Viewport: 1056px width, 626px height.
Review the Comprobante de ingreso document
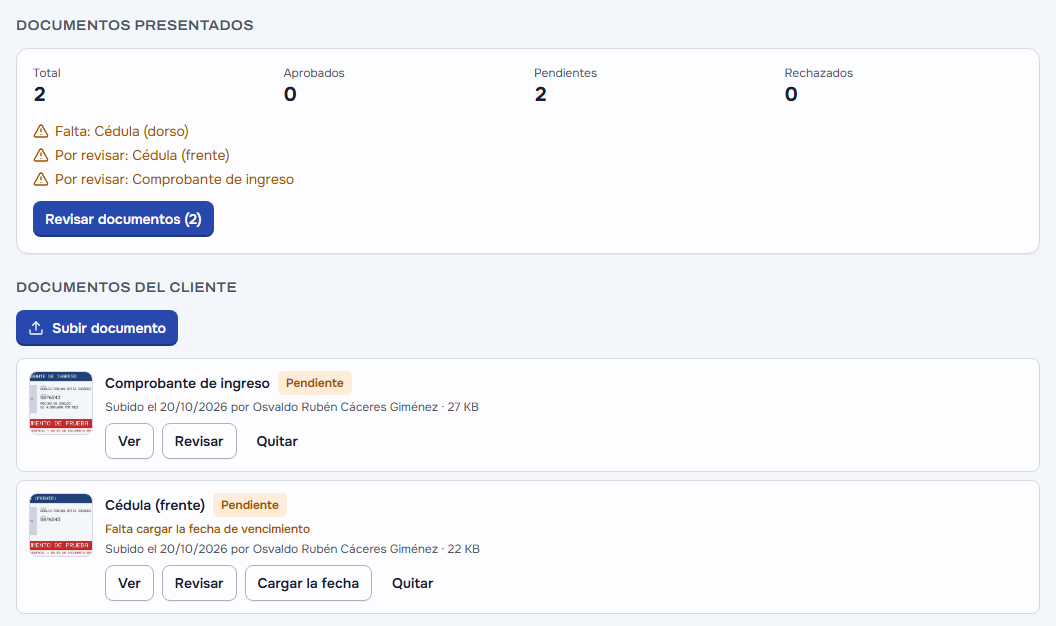point(199,441)
